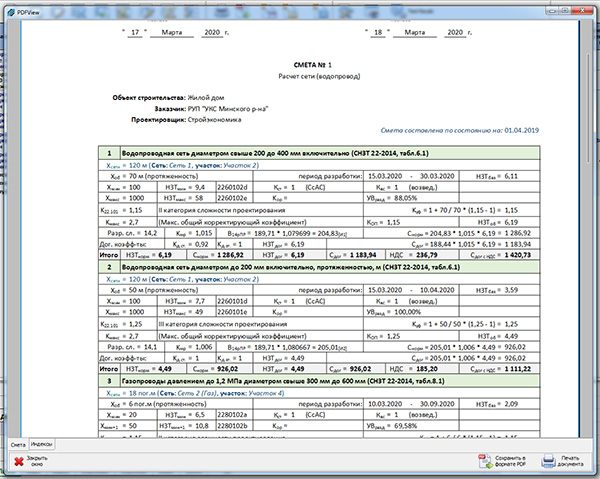Click the value 6 пог.м (протяженность)
The image size is (600, 479).
pos(168,404)
